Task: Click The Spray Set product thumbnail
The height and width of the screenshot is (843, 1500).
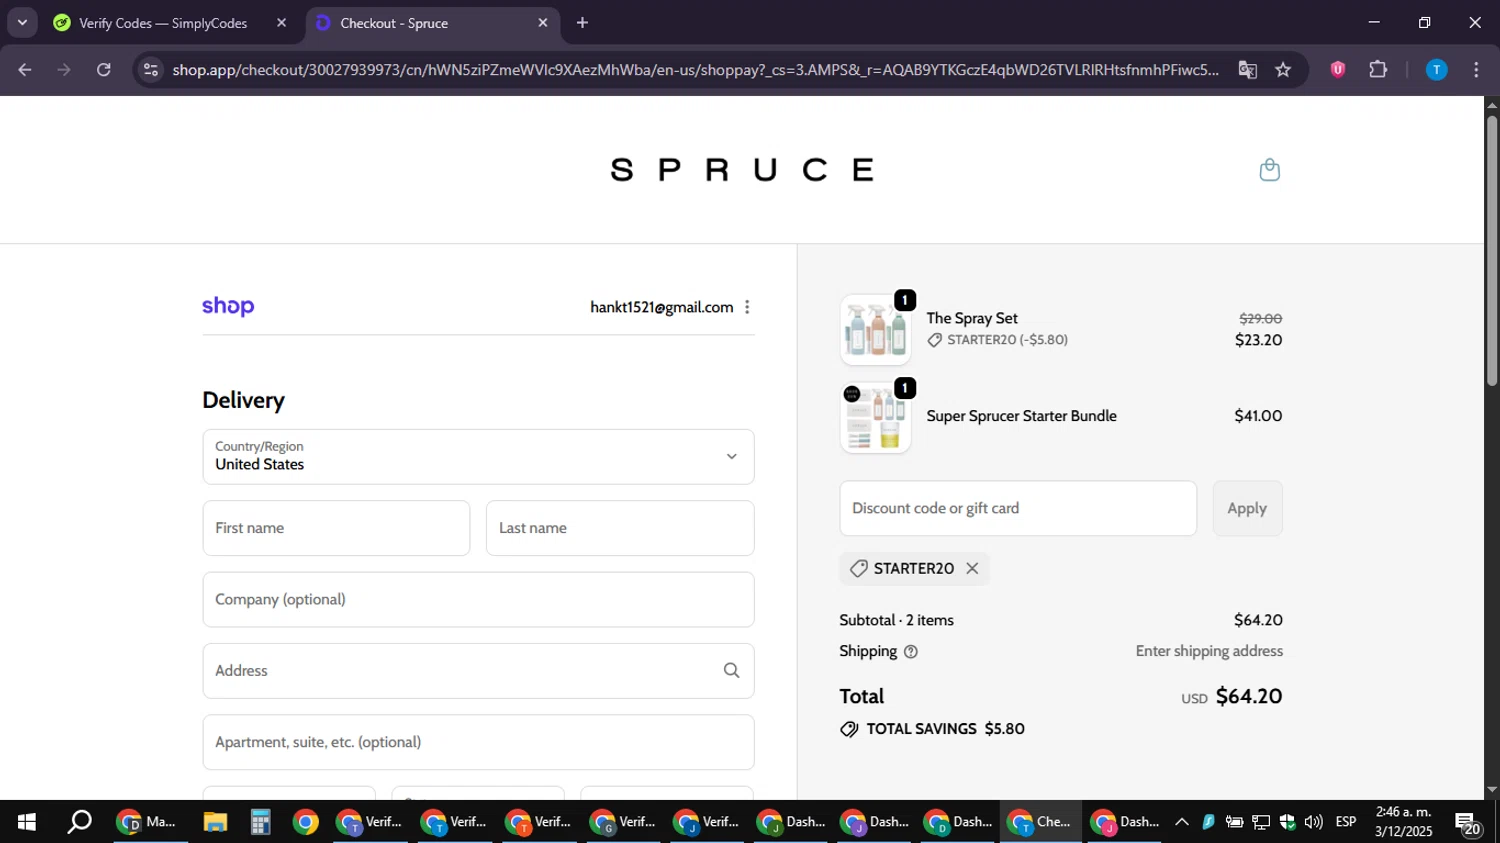Action: (x=876, y=330)
